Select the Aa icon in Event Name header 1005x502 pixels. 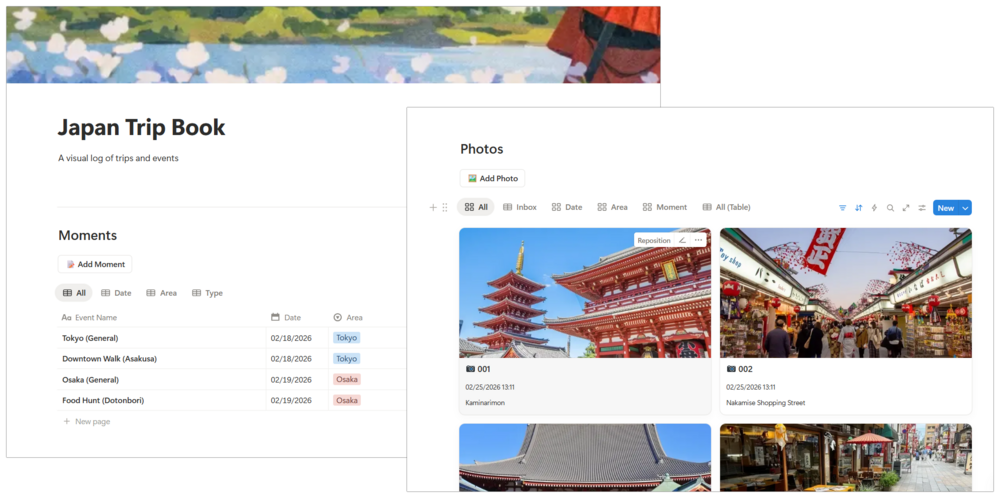[67, 317]
